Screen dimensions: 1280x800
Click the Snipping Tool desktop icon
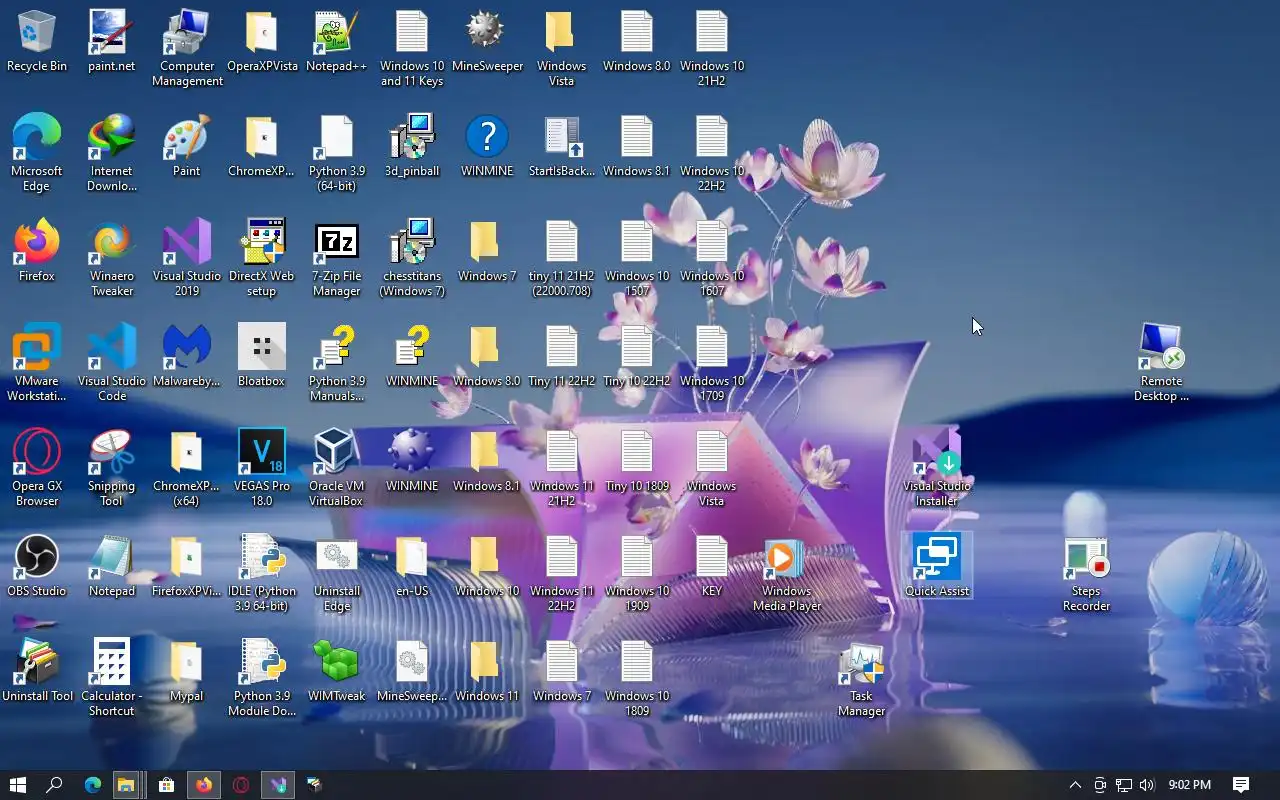(x=112, y=468)
